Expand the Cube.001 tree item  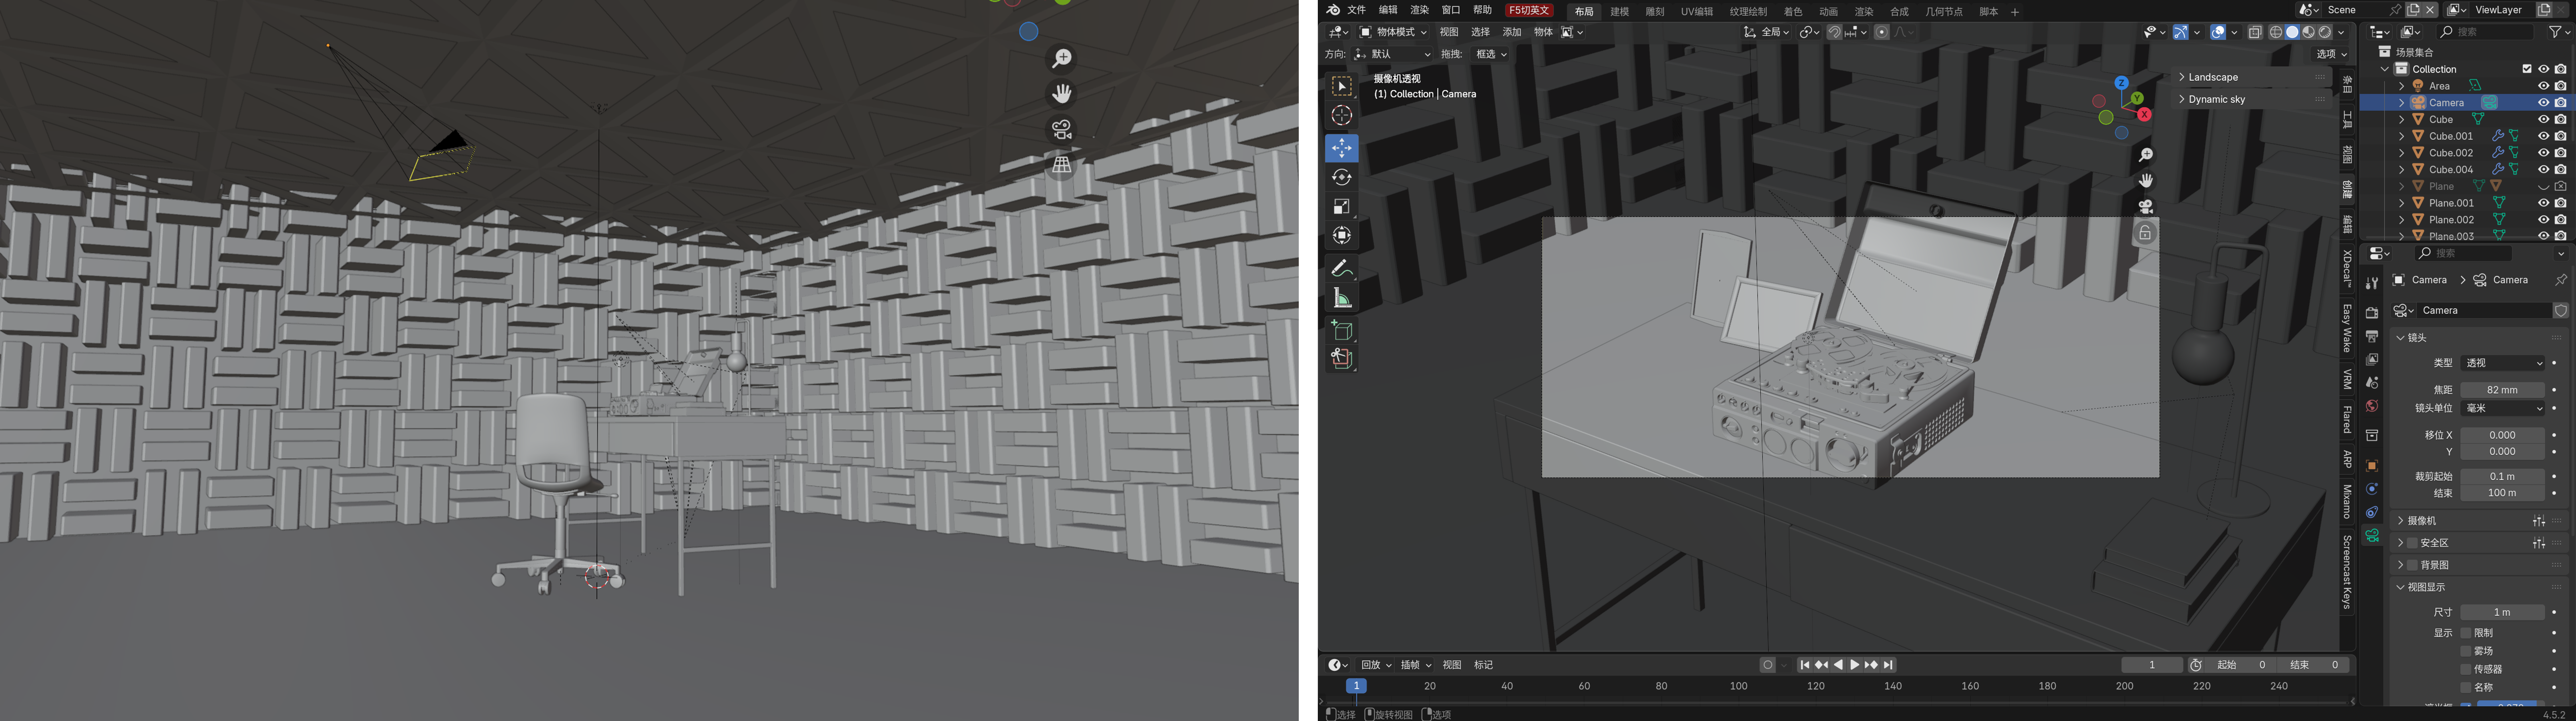[x=2401, y=136]
